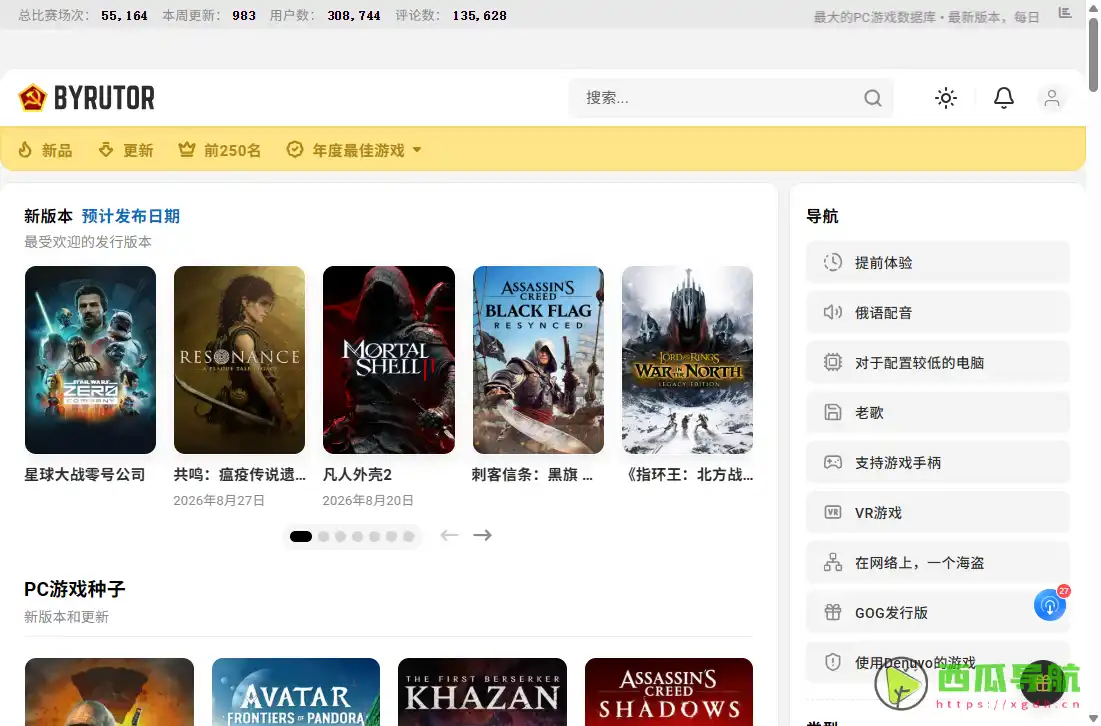Open the 预计发布日期 link
1101x726 pixels.
[x=131, y=216]
